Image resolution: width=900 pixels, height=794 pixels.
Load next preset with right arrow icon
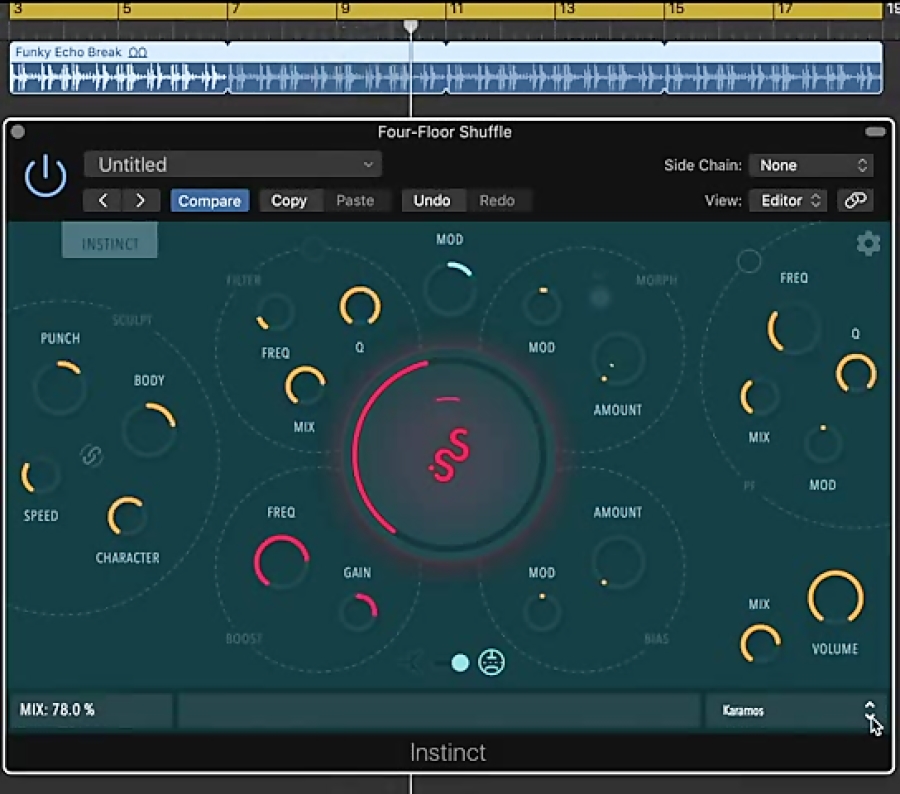(140, 200)
